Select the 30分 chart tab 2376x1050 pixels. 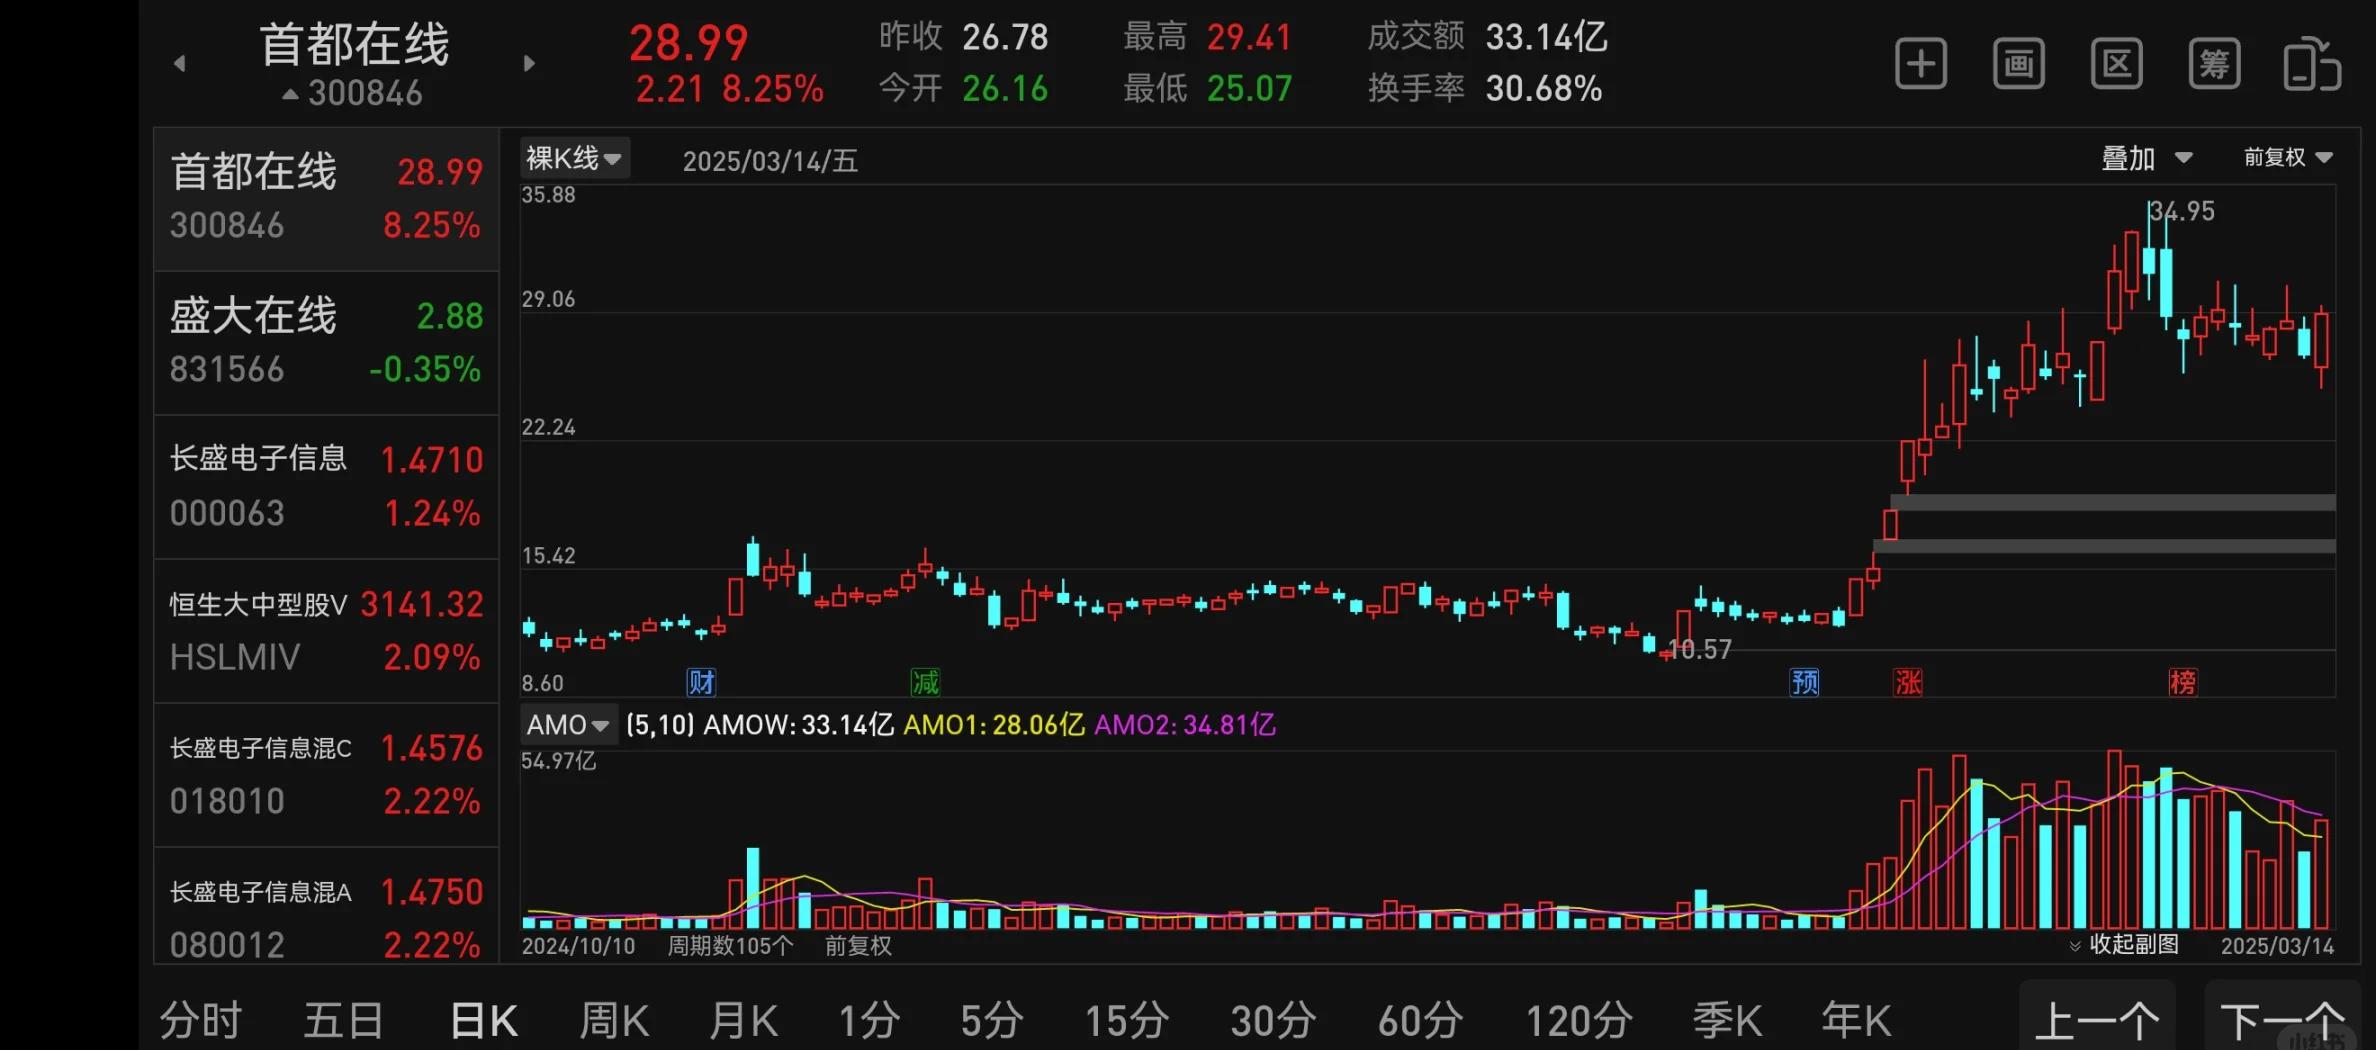click(x=1273, y=1021)
